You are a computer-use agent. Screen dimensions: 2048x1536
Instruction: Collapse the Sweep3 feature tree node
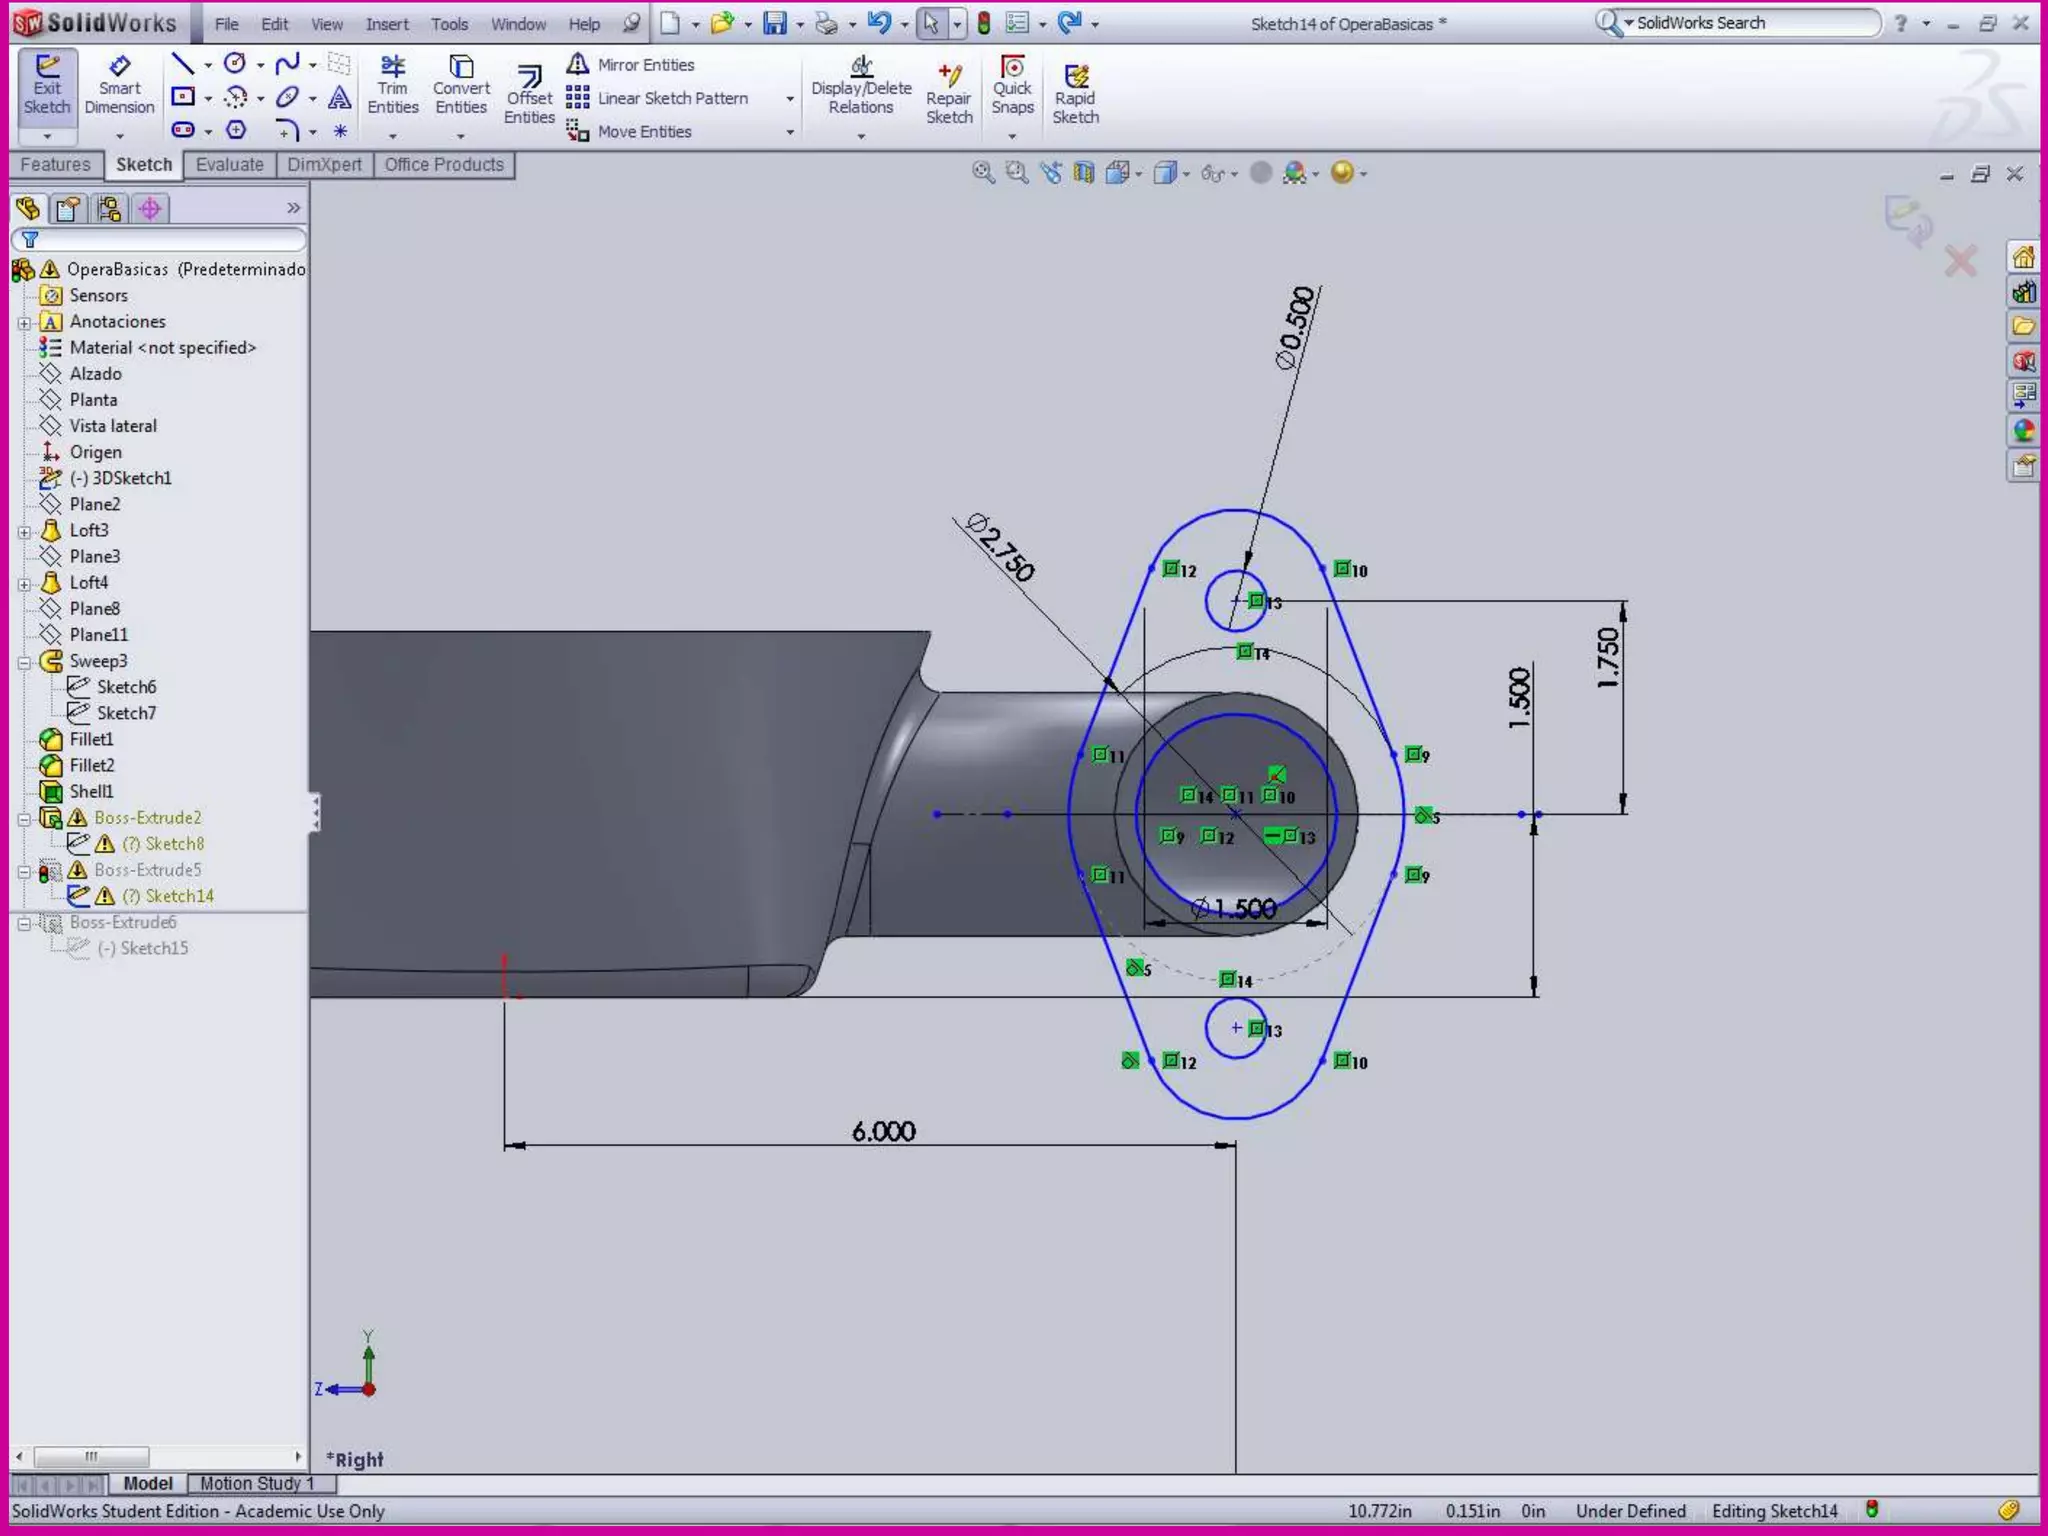(24, 662)
